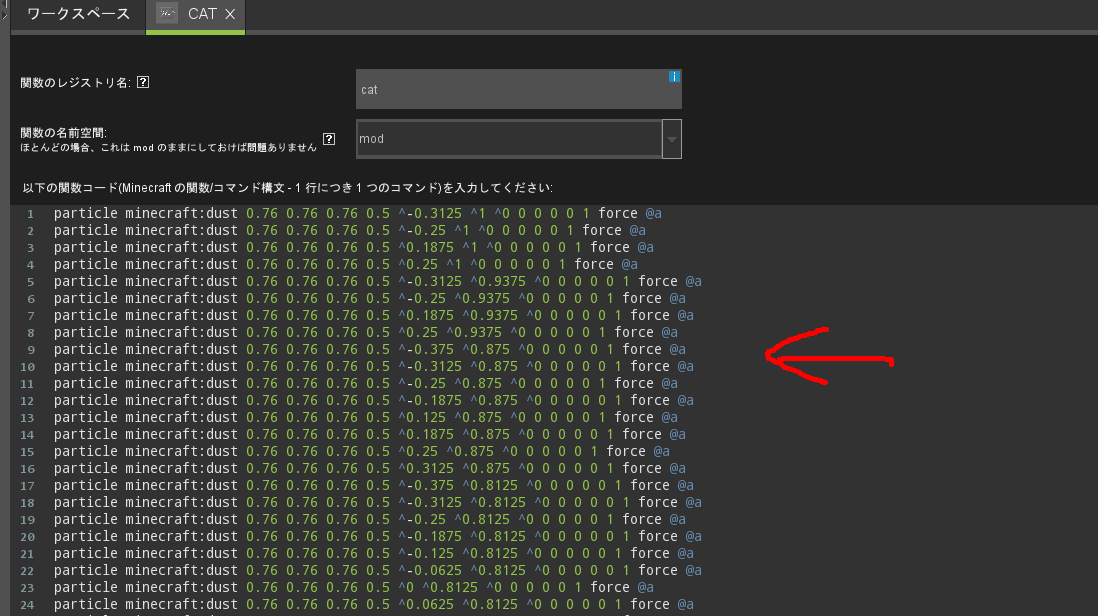The height and width of the screenshot is (616, 1098).
Task: Click the help icon beside 関数のレジストリ名
Action: click(x=143, y=83)
